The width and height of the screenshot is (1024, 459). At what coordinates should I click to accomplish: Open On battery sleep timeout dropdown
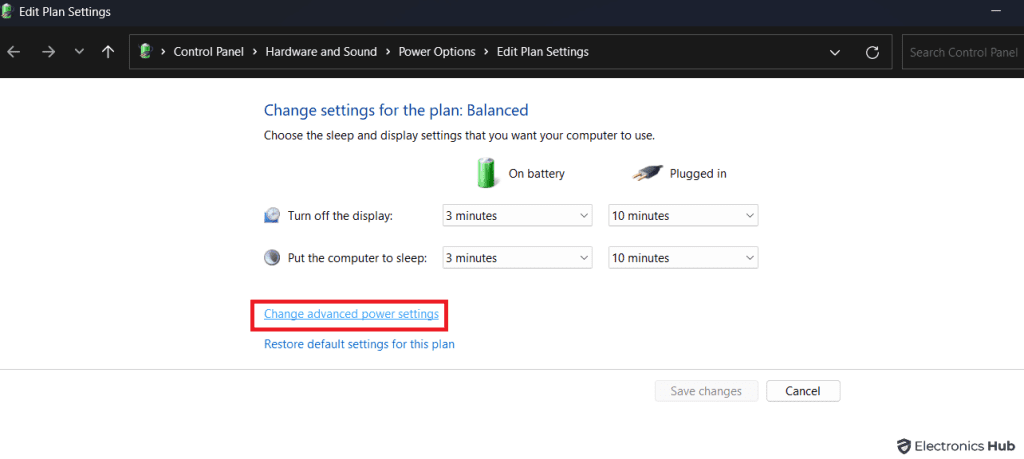point(517,258)
